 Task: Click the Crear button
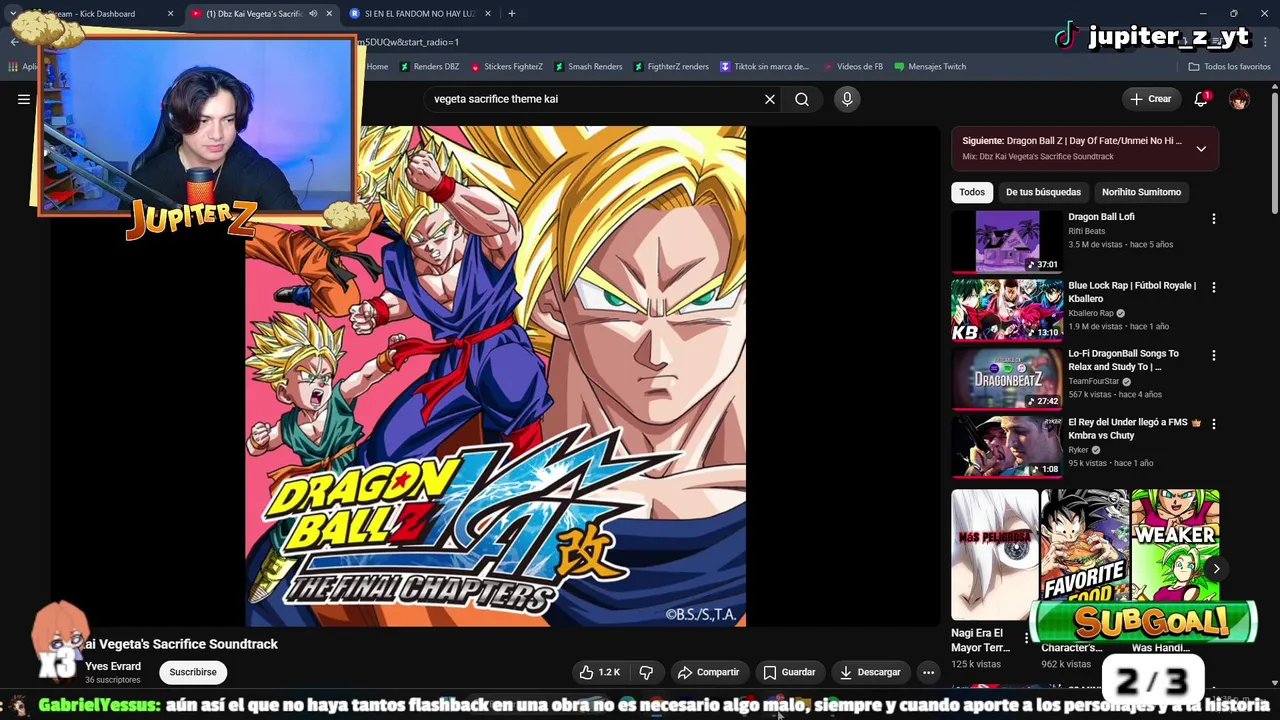click(1151, 99)
